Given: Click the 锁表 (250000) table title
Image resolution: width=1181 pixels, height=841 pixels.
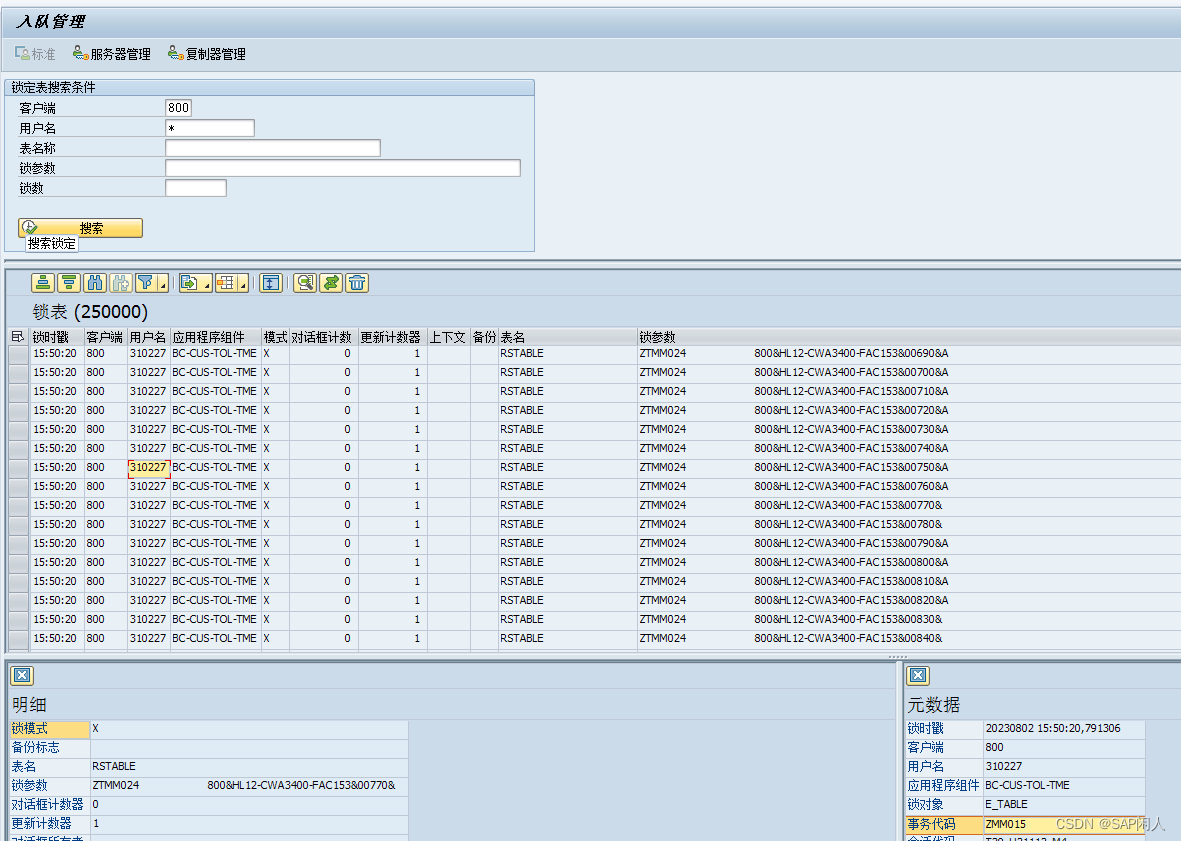Looking at the screenshot, I should point(90,312).
